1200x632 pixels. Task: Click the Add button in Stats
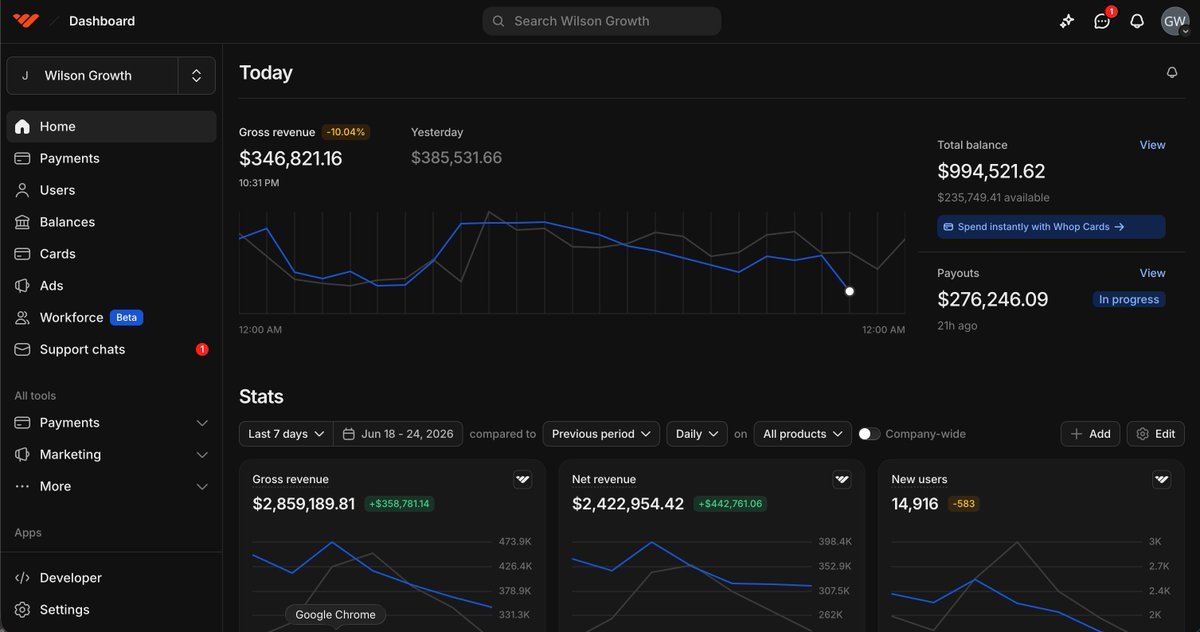click(1090, 434)
